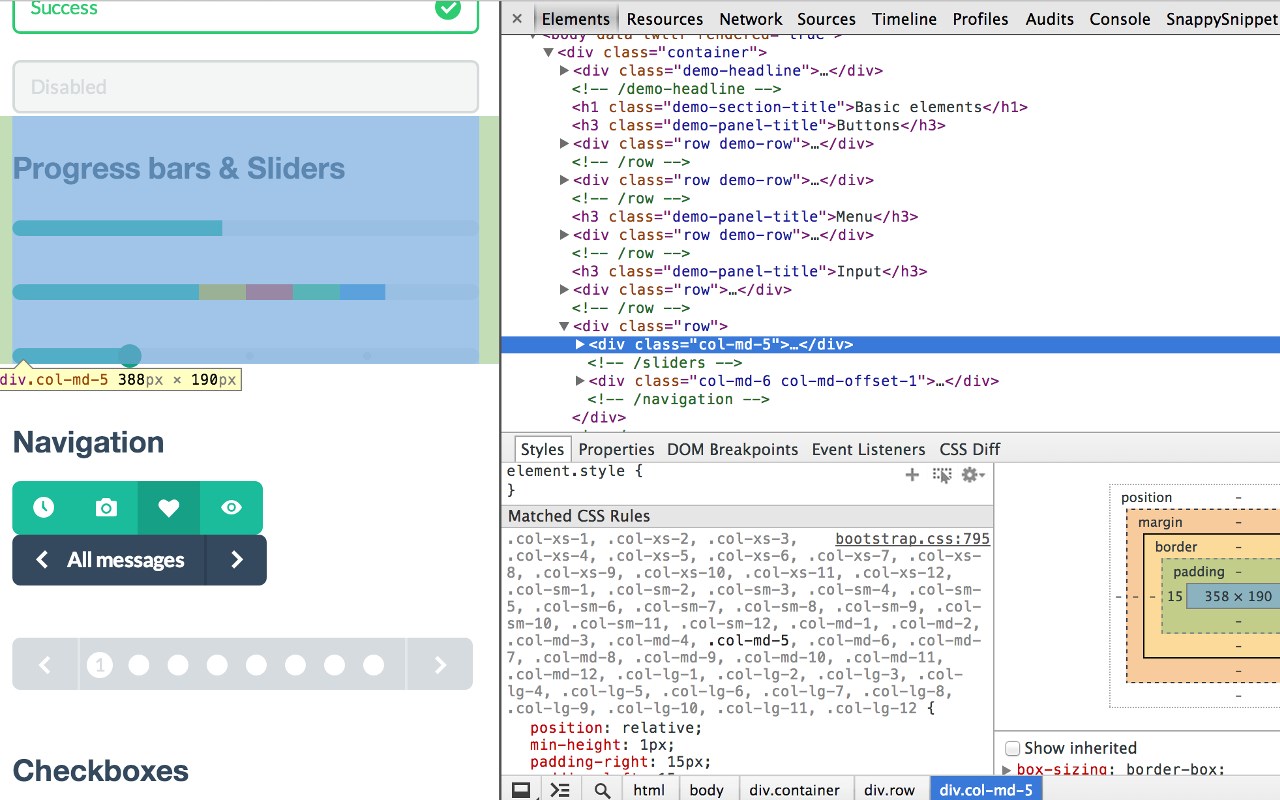Open the Resources tab
1280x800 pixels.
click(x=665, y=18)
